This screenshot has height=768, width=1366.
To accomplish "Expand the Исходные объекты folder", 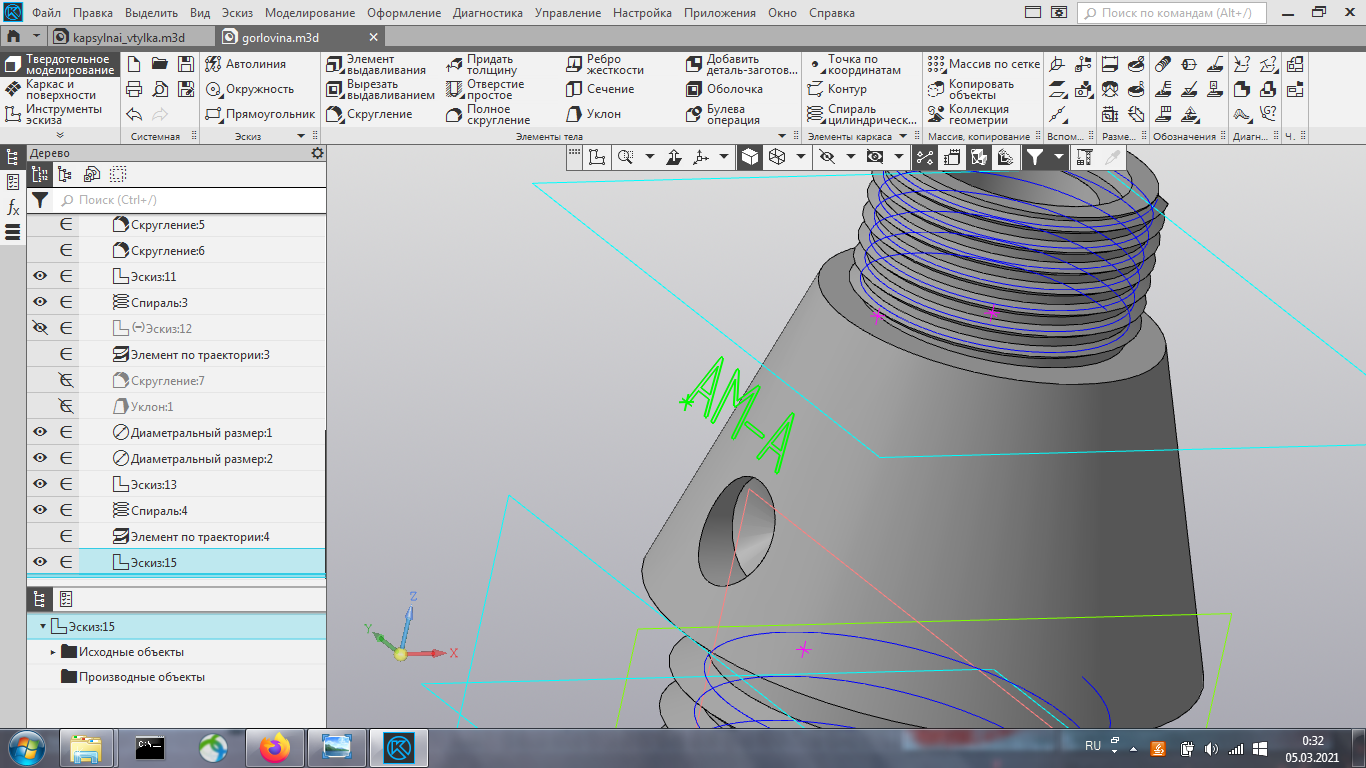I will point(53,652).
